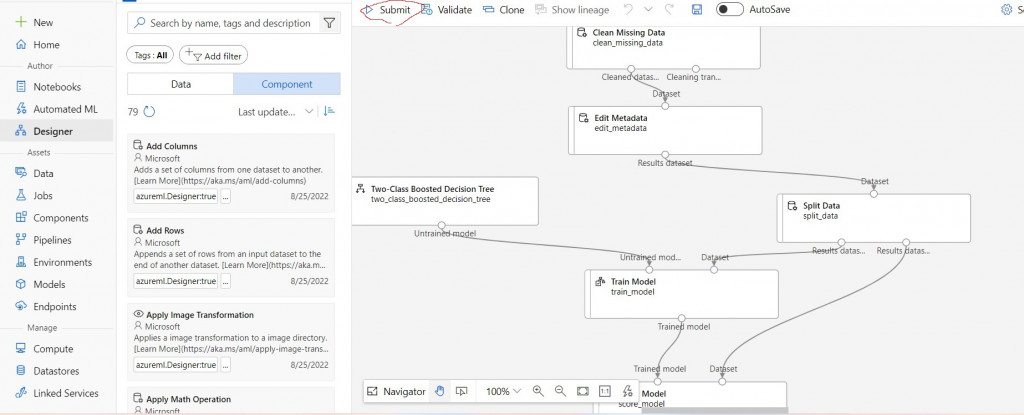Viewport: 1024px width, 415px height.
Task: Click the Add filter button
Action: coord(214,56)
